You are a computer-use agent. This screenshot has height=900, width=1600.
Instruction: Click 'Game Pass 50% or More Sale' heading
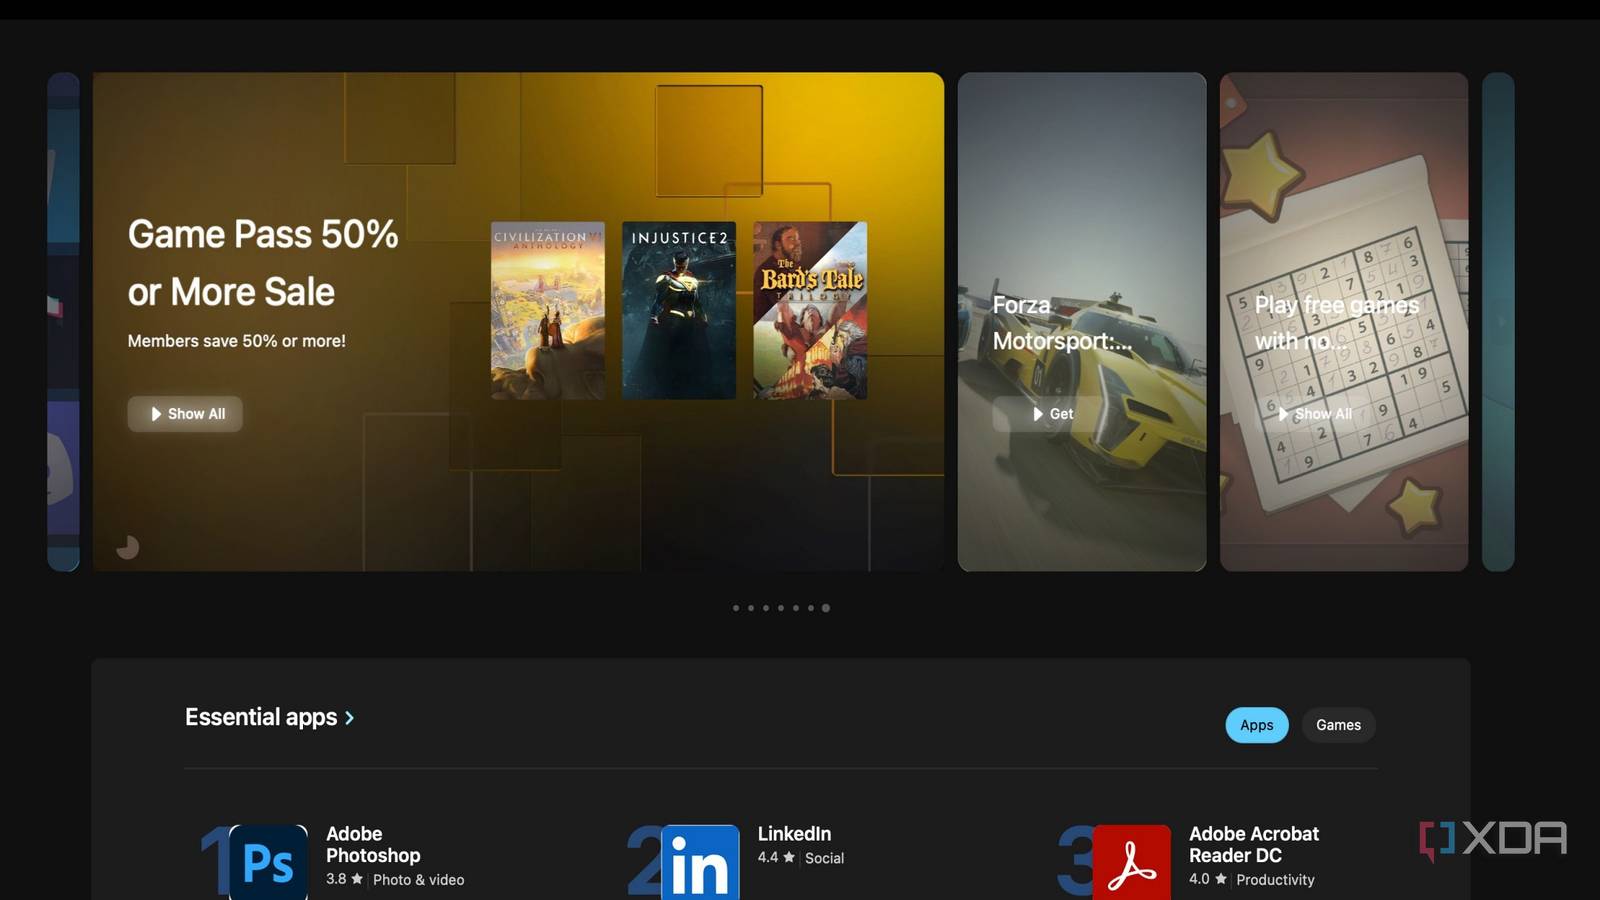pos(263,263)
